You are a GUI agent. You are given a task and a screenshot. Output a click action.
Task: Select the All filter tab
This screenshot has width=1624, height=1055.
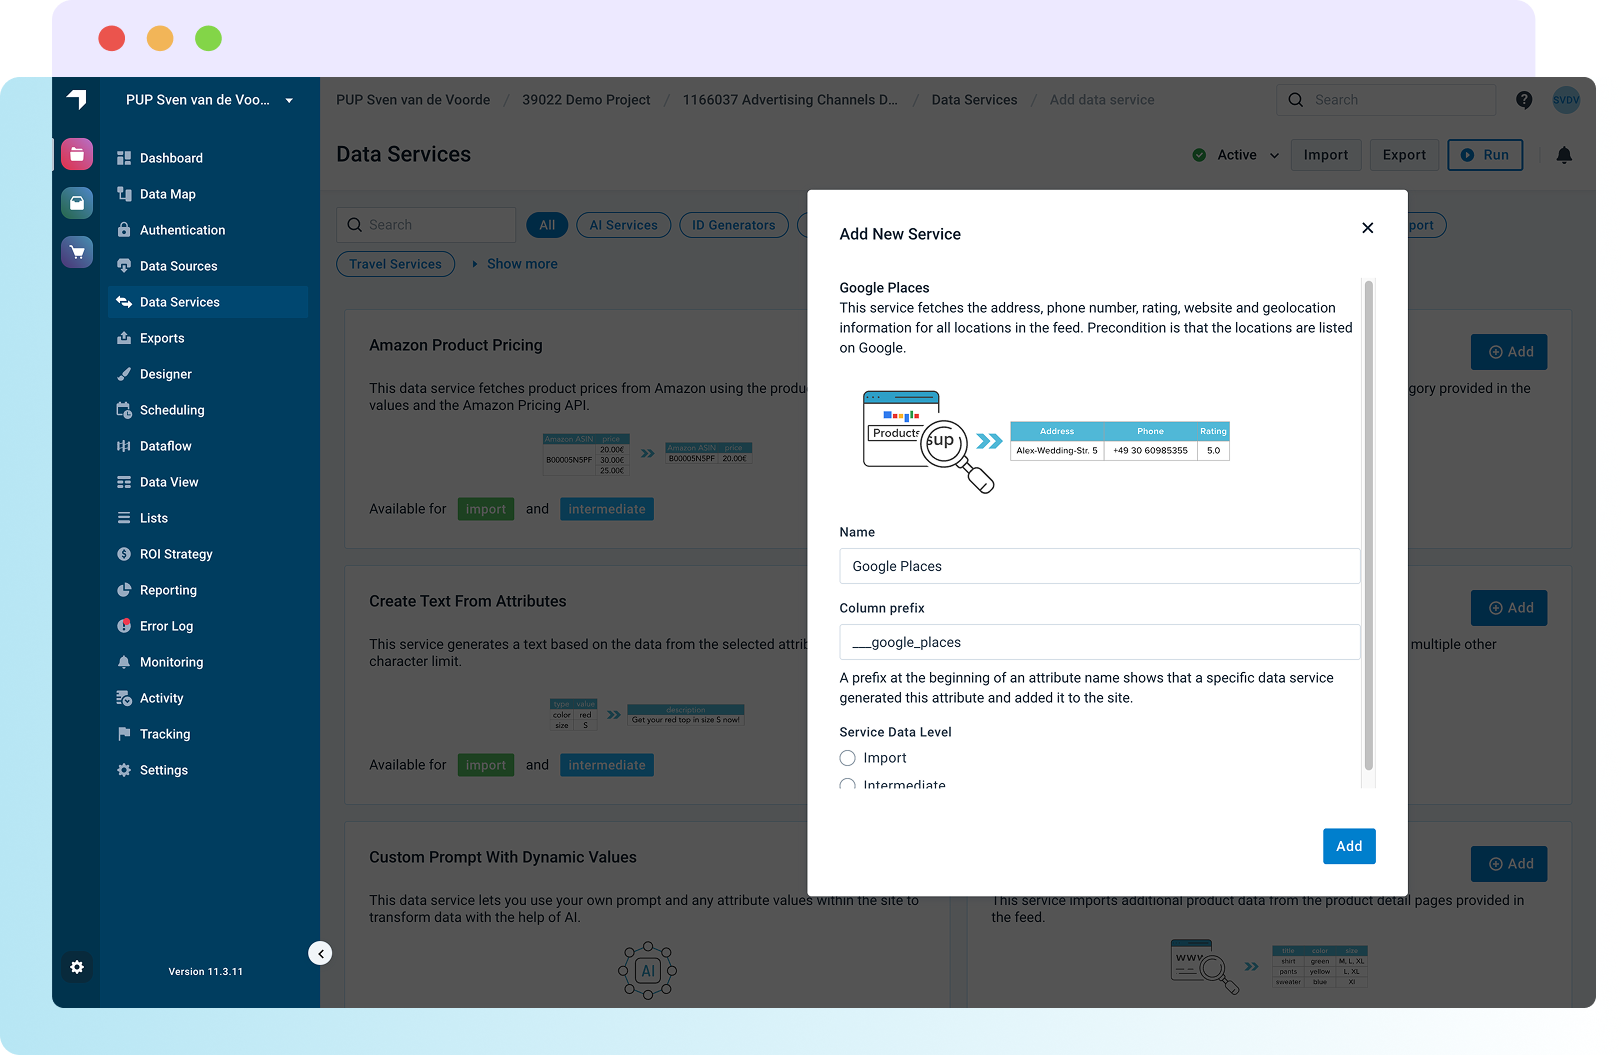pyautogui.click(x=547, y=225)
